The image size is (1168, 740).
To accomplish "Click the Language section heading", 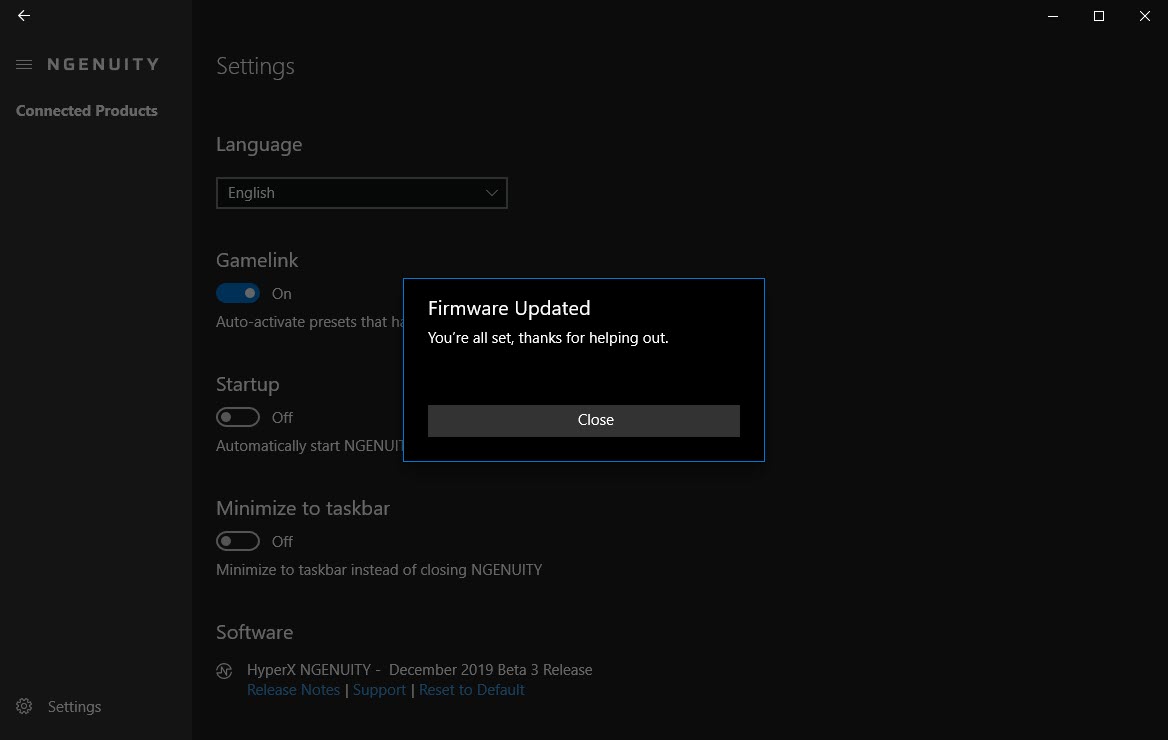I will coord(259,145).
